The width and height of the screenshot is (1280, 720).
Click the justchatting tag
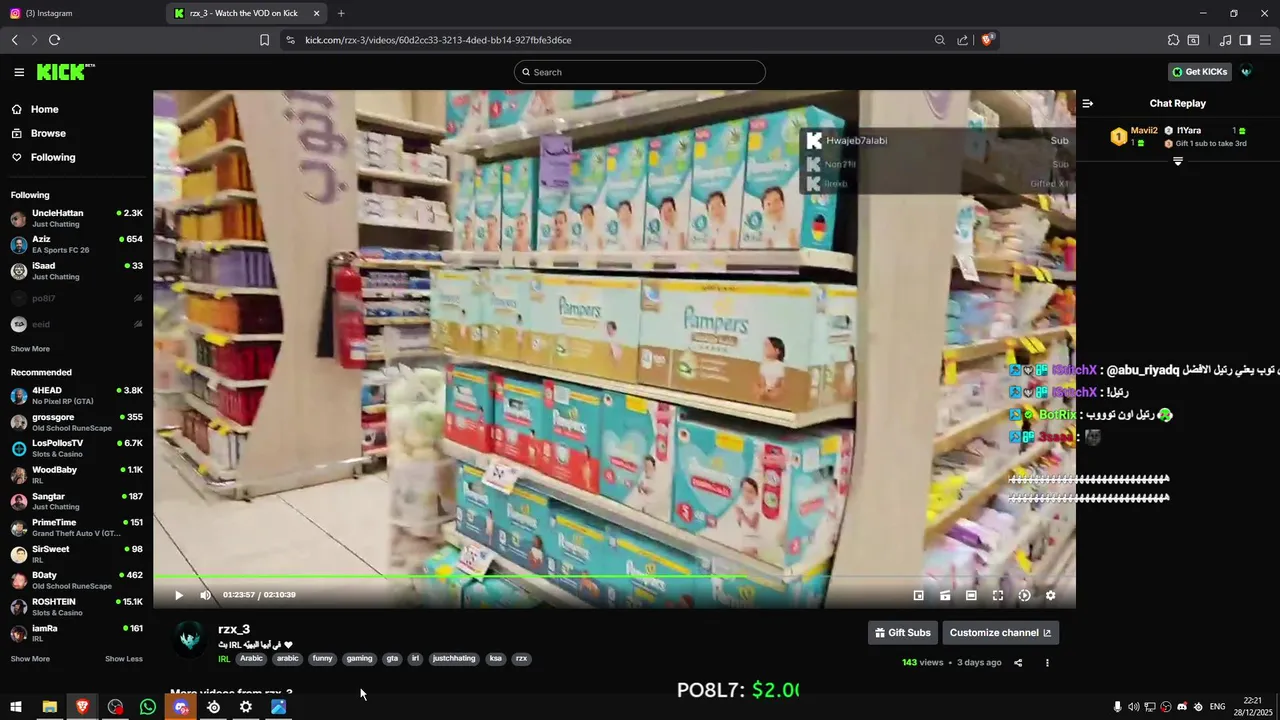click(454, 659)
